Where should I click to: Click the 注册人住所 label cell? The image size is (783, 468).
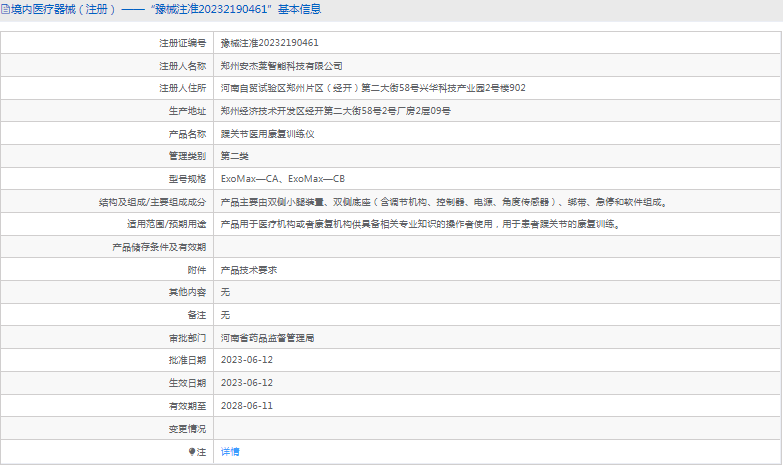pos(107,88)
